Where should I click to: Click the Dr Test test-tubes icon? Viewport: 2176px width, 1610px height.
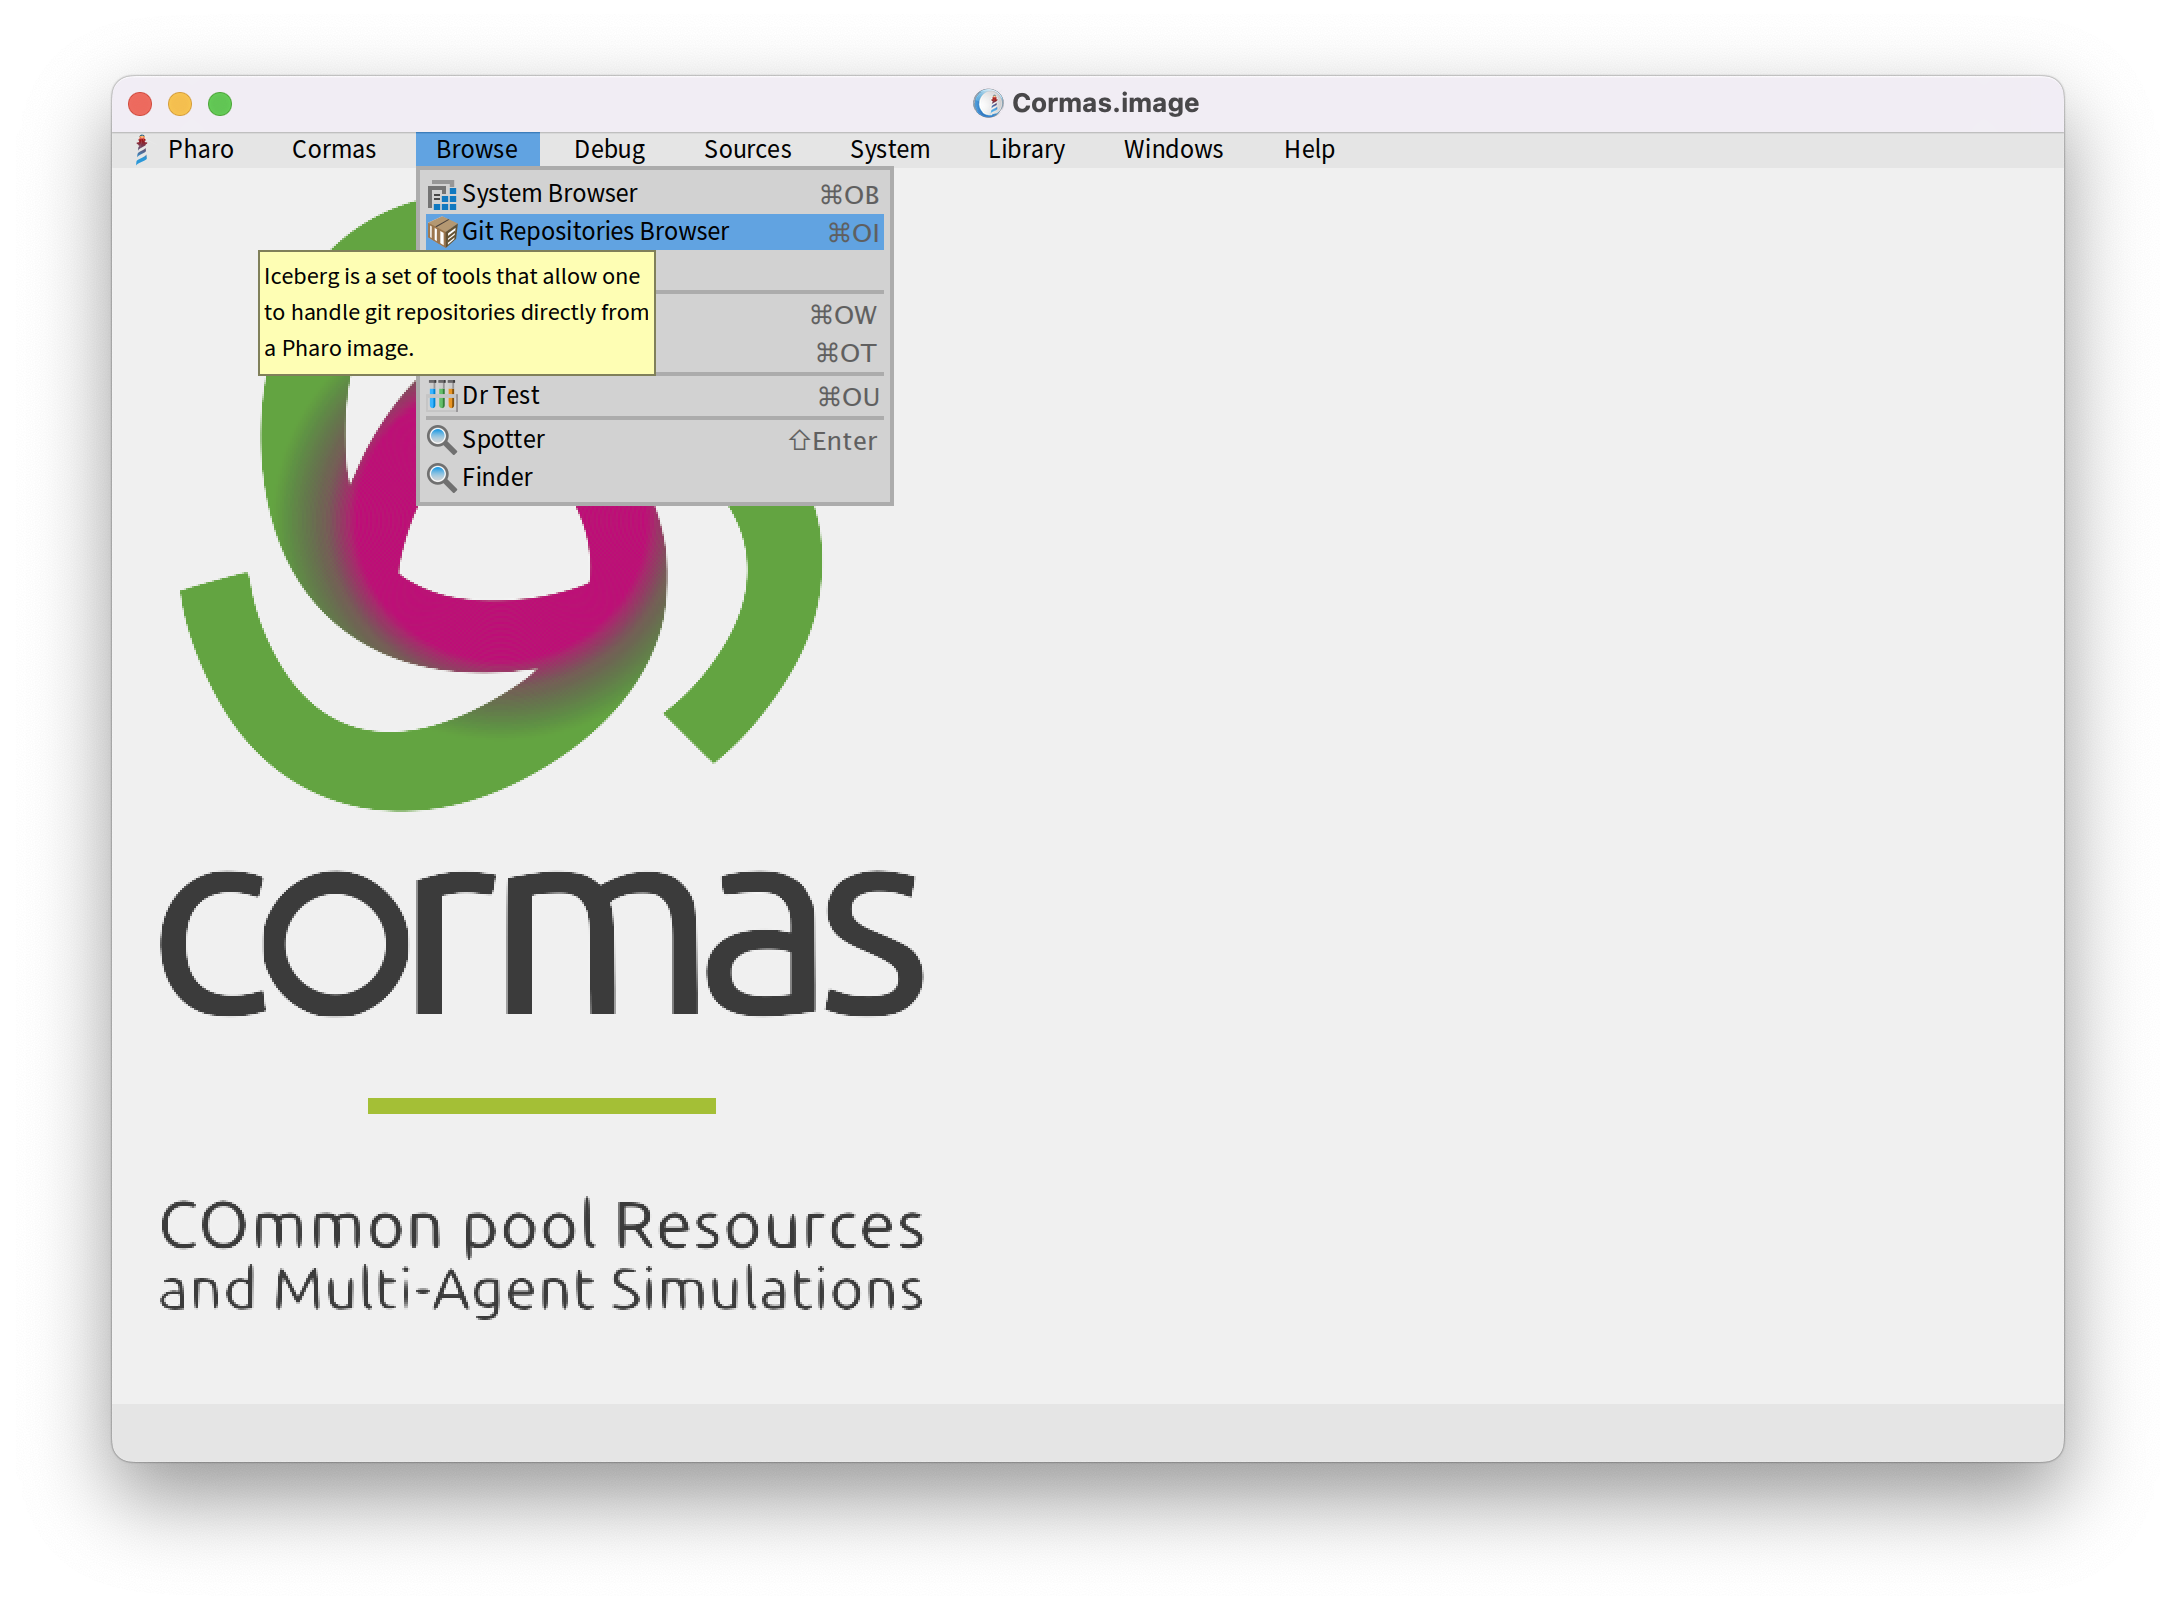[x=442, y=396]
